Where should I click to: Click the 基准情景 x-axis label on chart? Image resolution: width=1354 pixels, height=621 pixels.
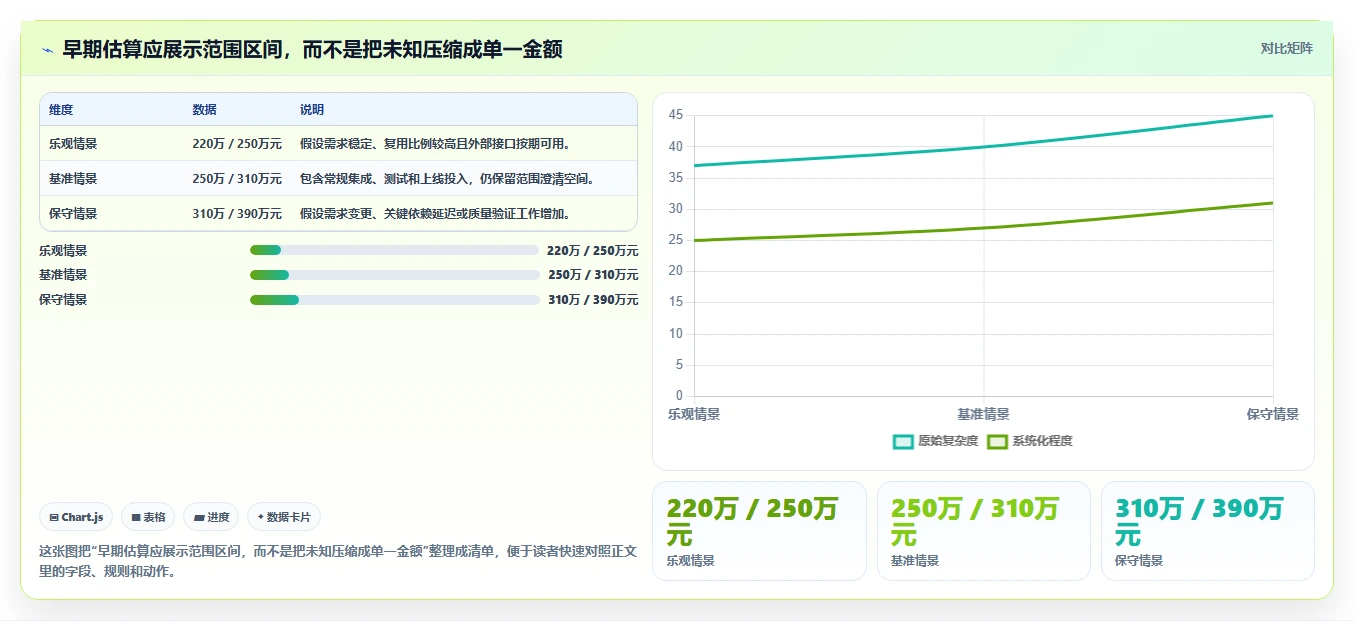[x=983, y=414]
